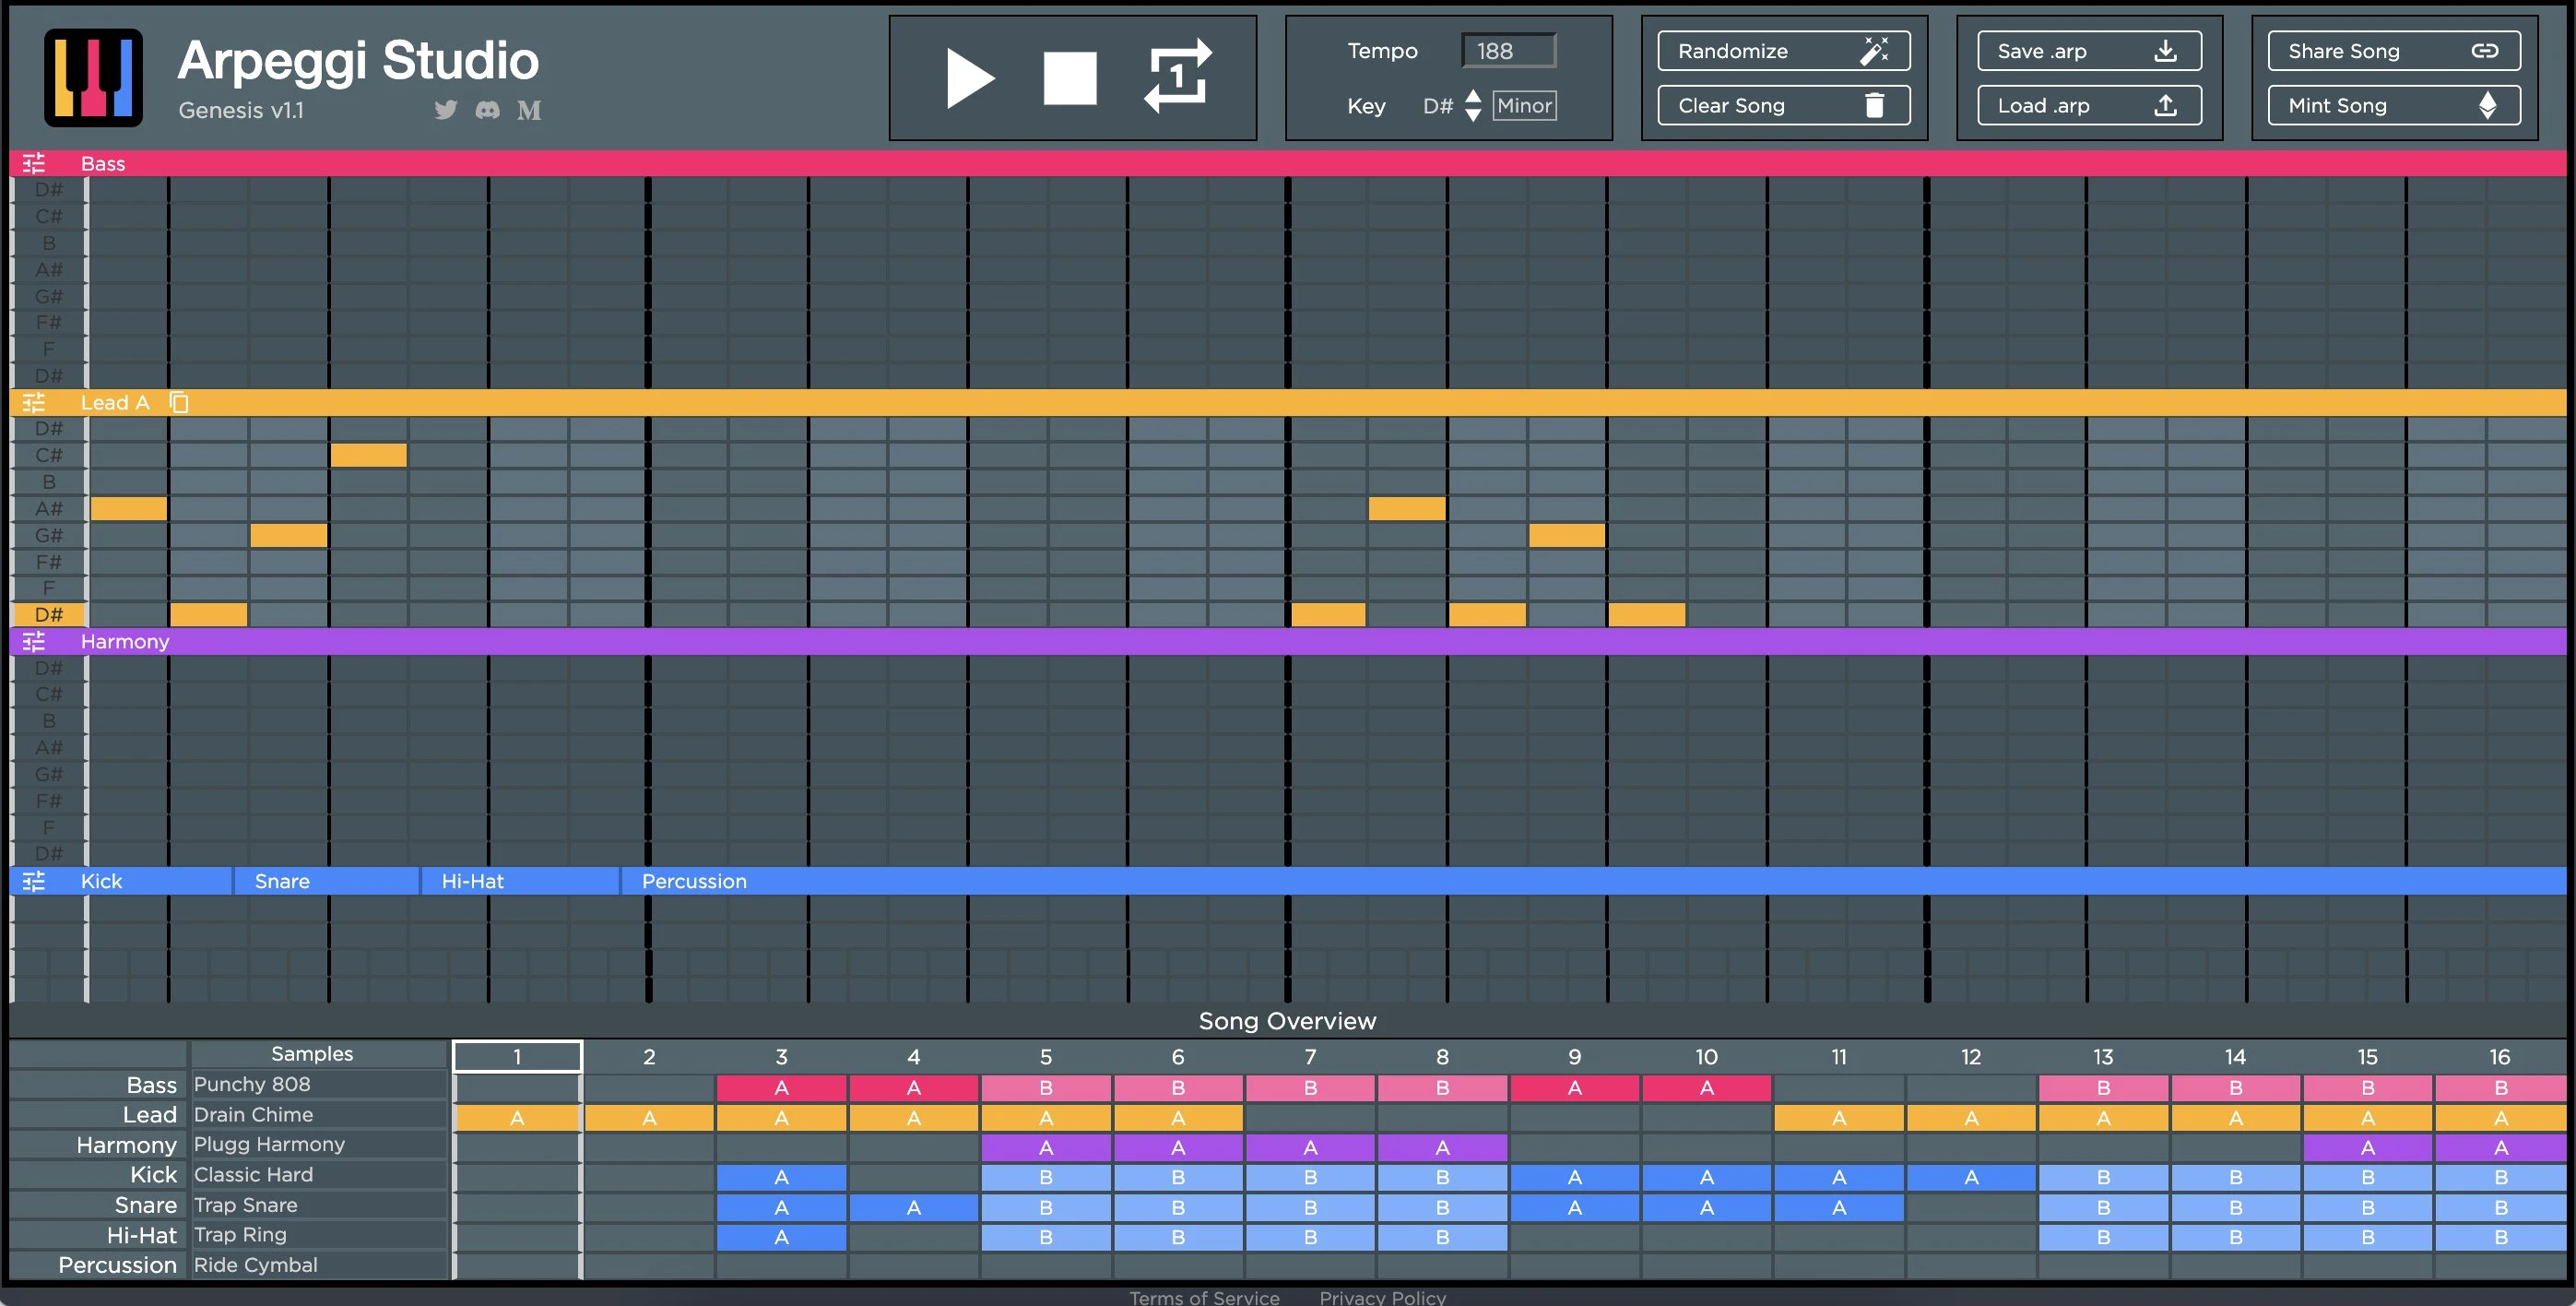Click Lead pattern A in bar 2
This screenshot has height=1306, width=2576.
(x=648, y=1116)
